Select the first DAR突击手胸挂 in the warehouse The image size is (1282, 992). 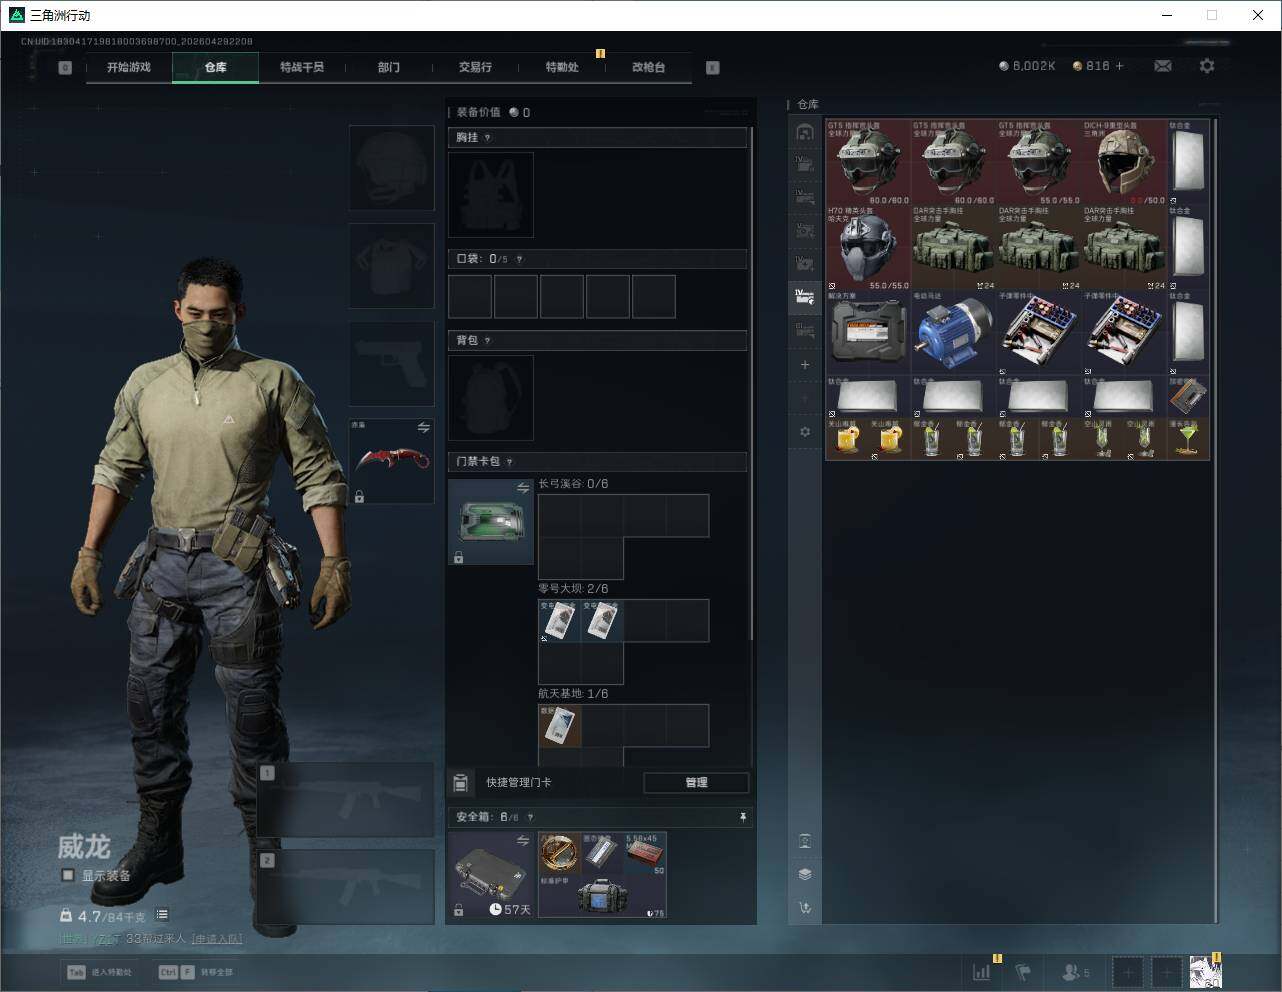click(954, 248)
